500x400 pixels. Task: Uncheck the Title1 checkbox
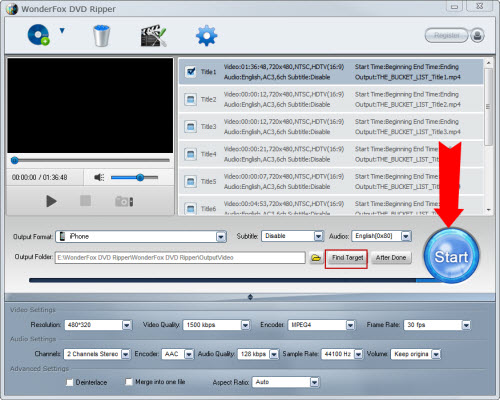[x=191, y=72]
